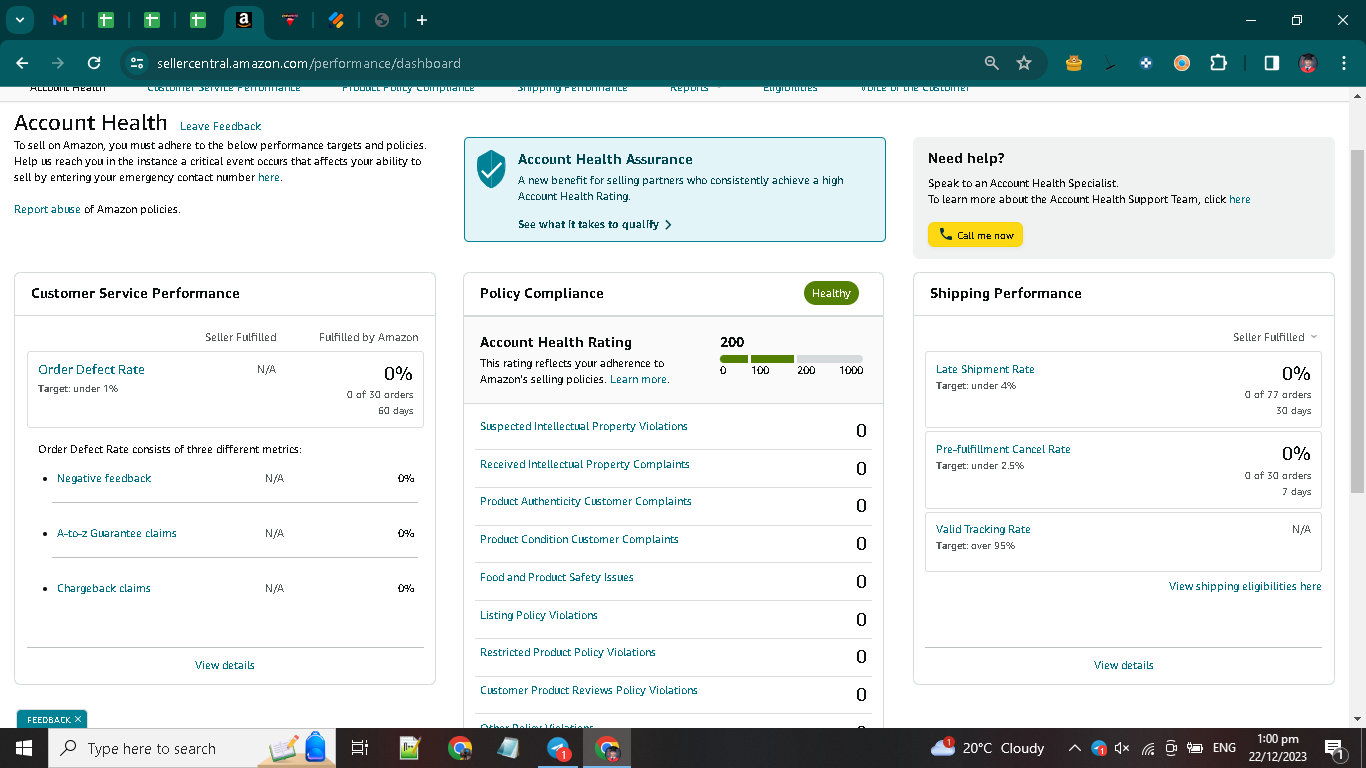The image size is (1366, 768).
Task: Open Account Health Support Team 'here' link
Action: click(1239, 199)
